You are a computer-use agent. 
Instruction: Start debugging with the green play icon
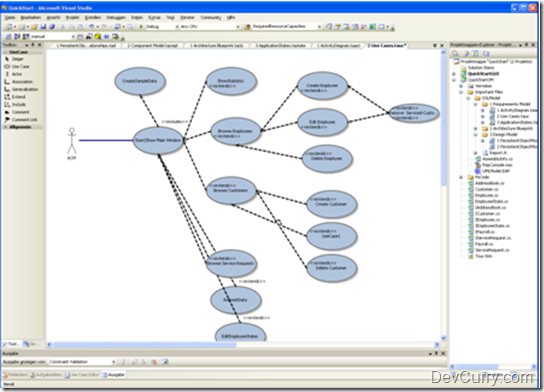point(141,27)
